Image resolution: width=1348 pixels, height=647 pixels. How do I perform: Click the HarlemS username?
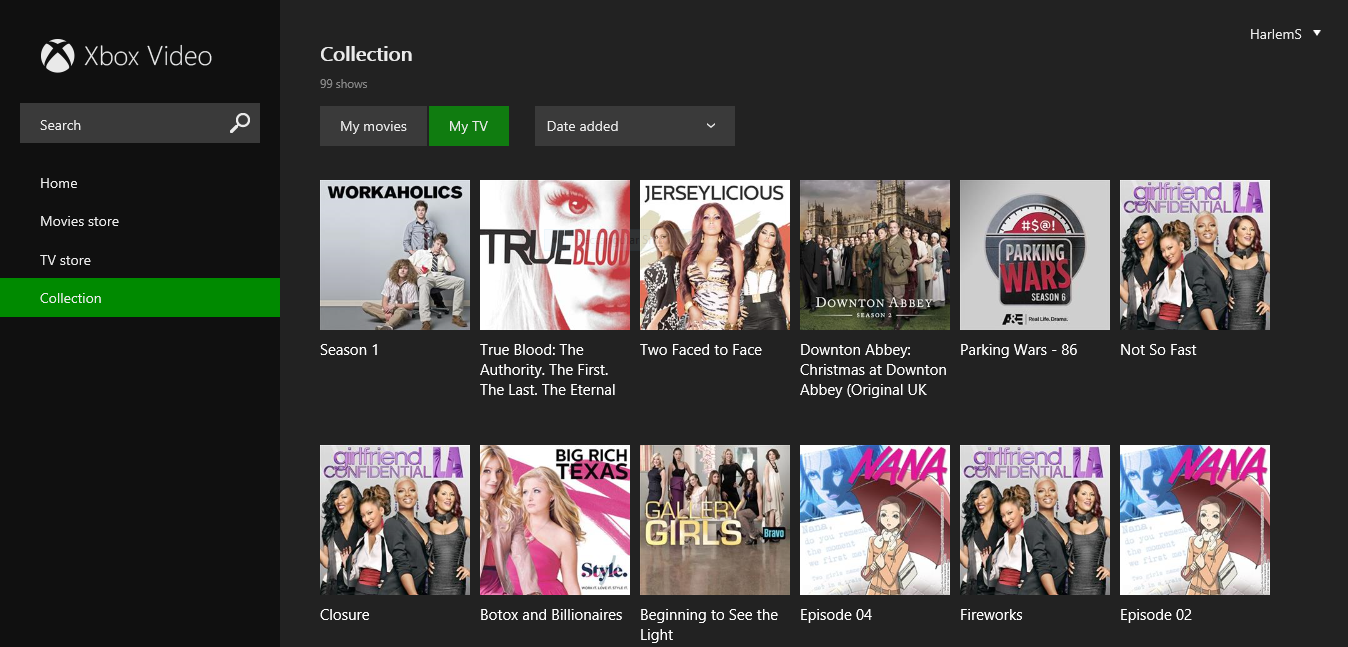tap(1276, 34)
